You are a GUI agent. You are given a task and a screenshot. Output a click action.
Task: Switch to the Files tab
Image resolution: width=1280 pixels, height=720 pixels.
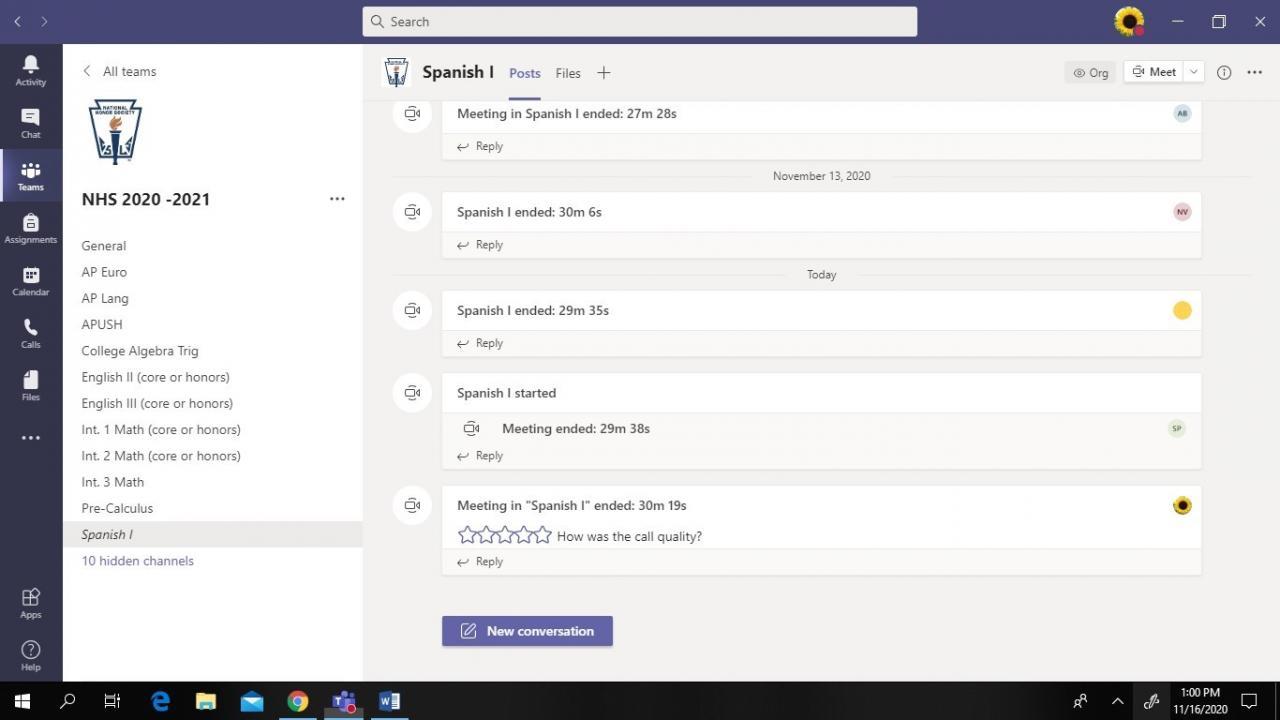point(568,73)
